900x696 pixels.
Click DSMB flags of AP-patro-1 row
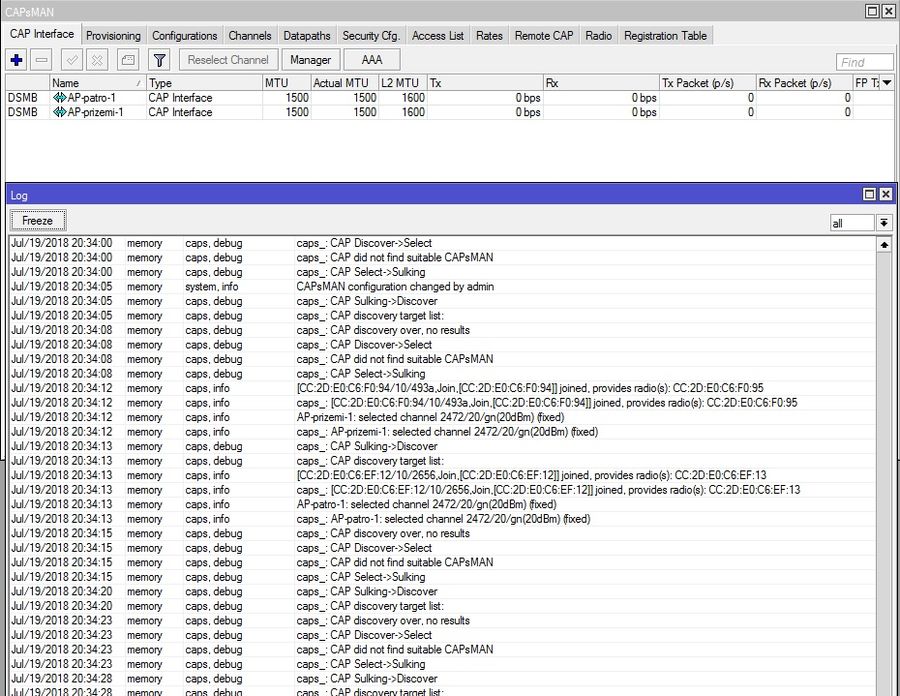point(22,98)
